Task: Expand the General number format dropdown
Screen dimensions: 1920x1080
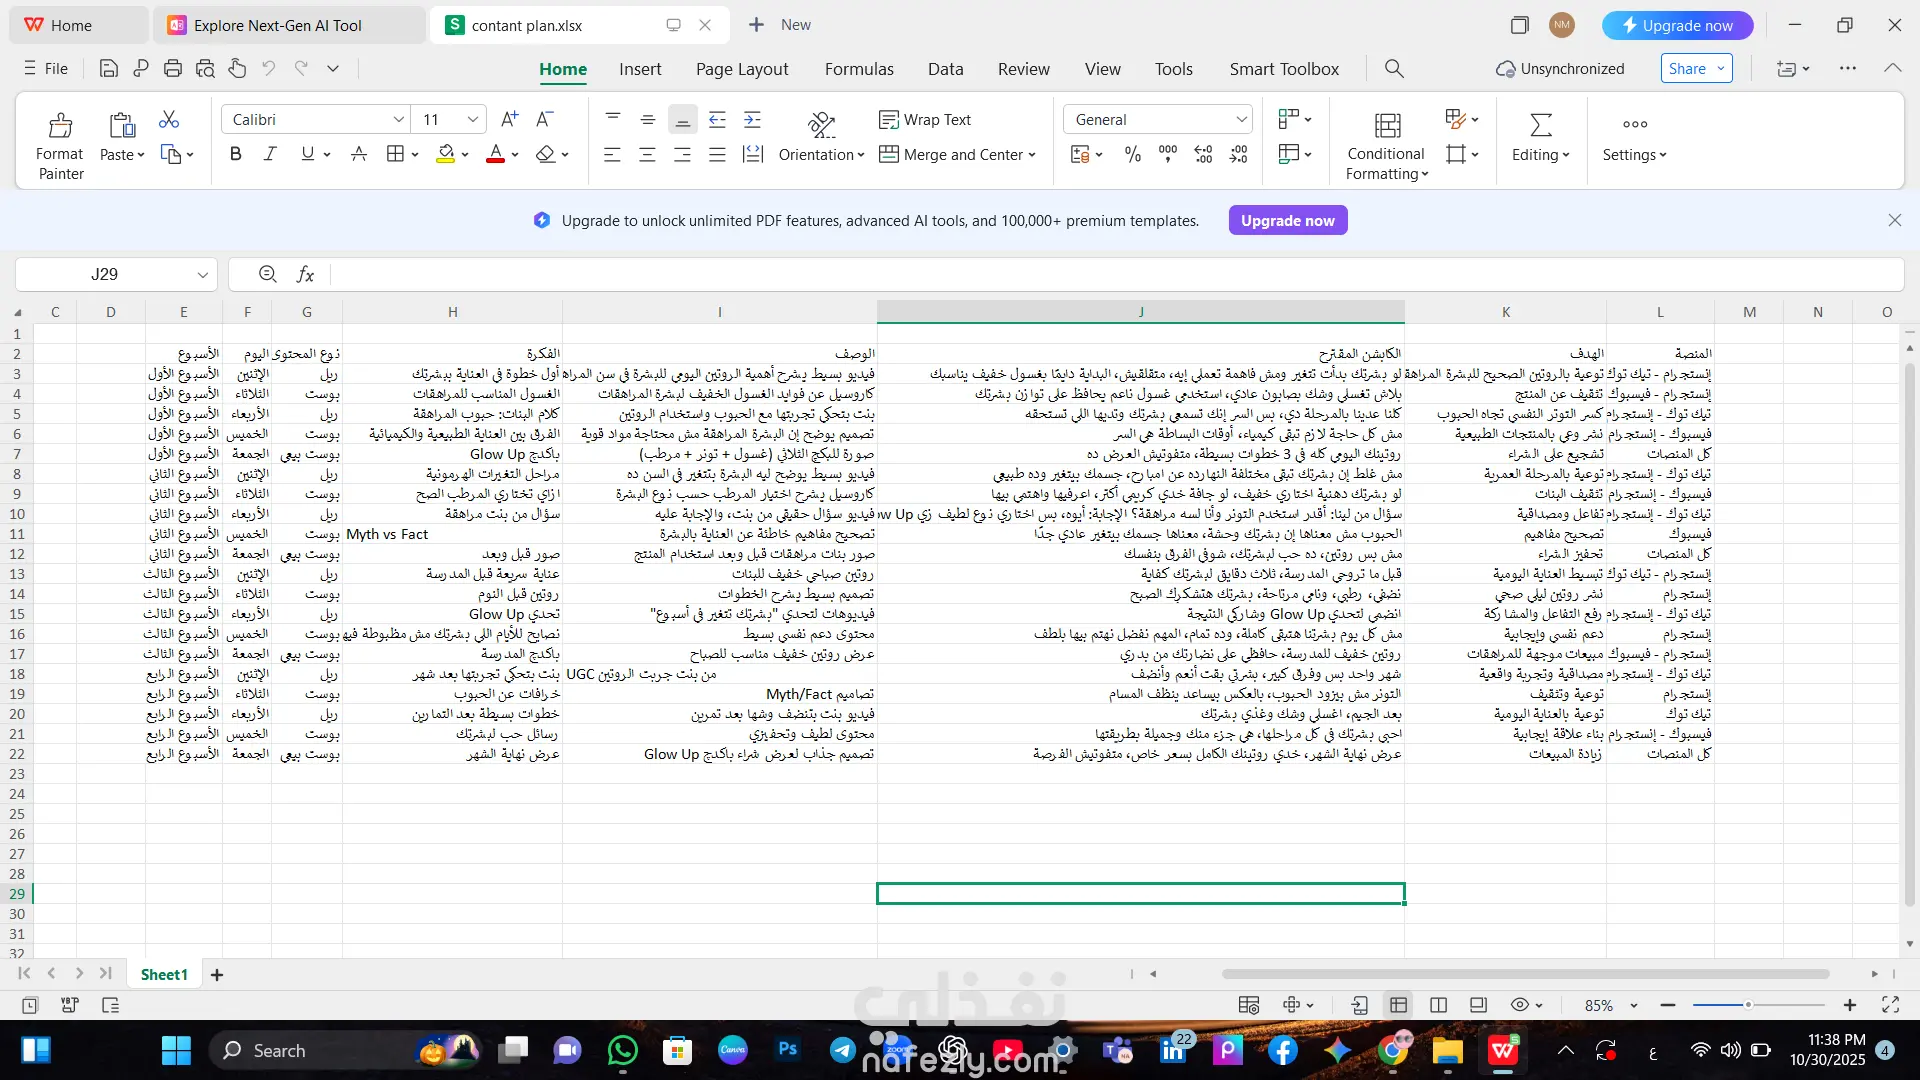Action: (x=1241, y=119)
